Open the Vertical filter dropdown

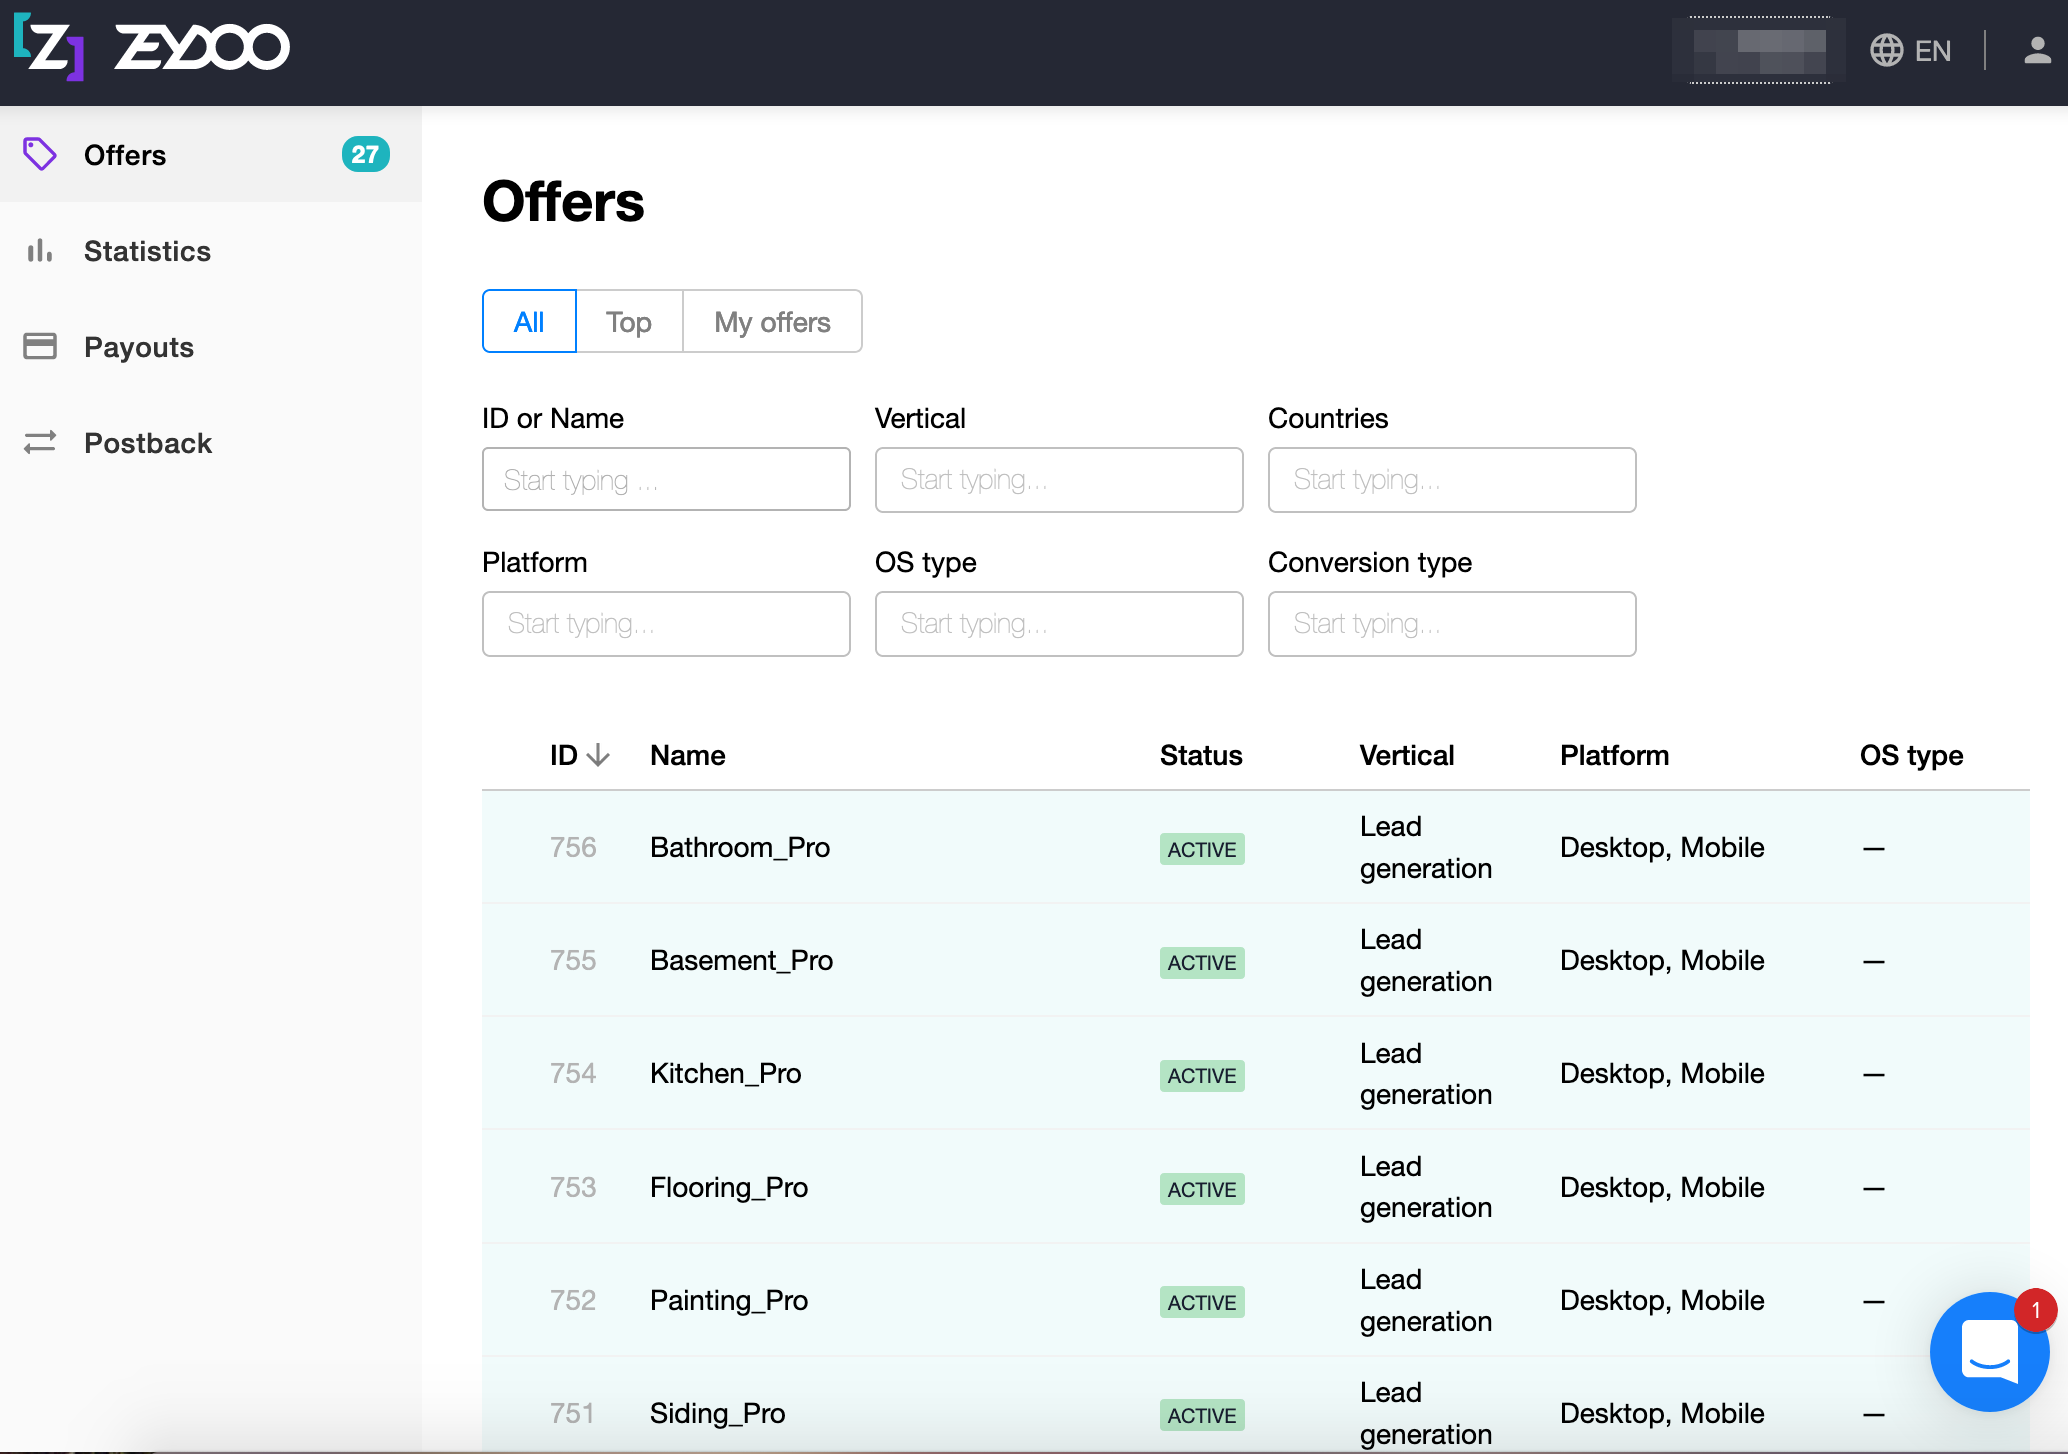point(1058,480)
